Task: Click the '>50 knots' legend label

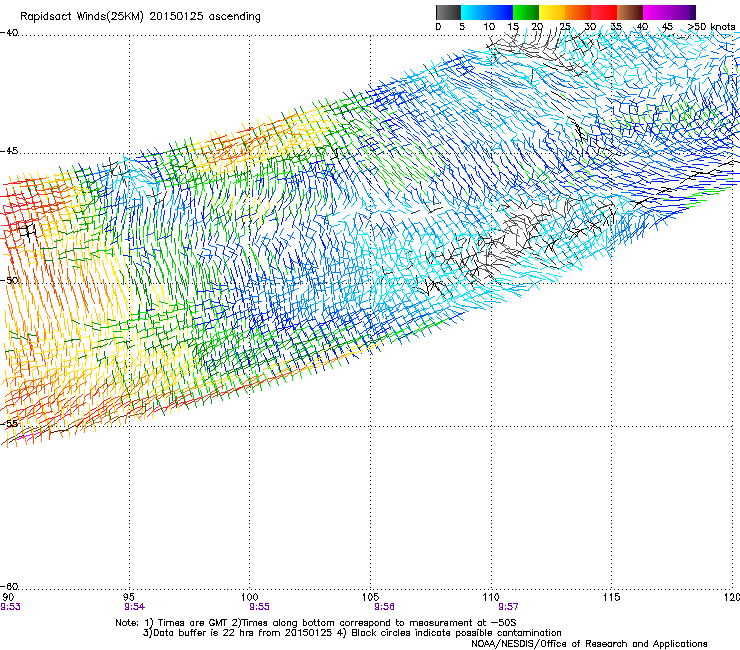Action: point(712,27)
